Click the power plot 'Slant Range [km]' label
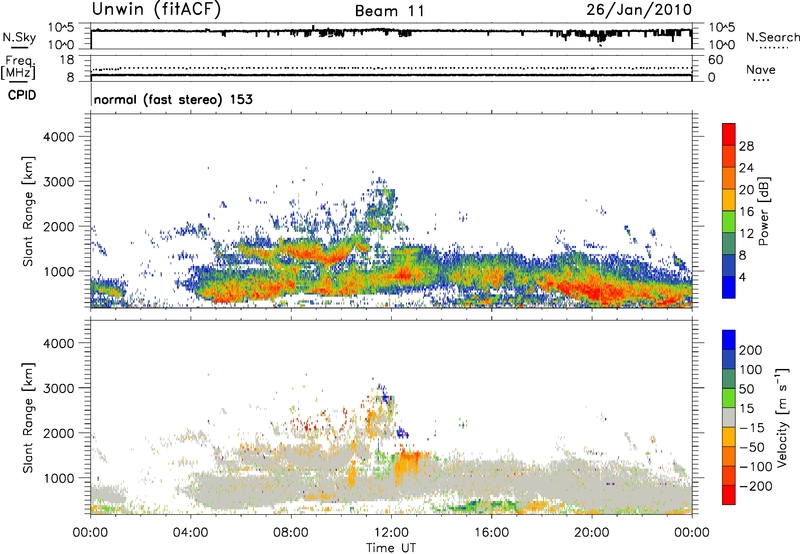The height and width of the screenshot is (554, 800). click(28, 211)
